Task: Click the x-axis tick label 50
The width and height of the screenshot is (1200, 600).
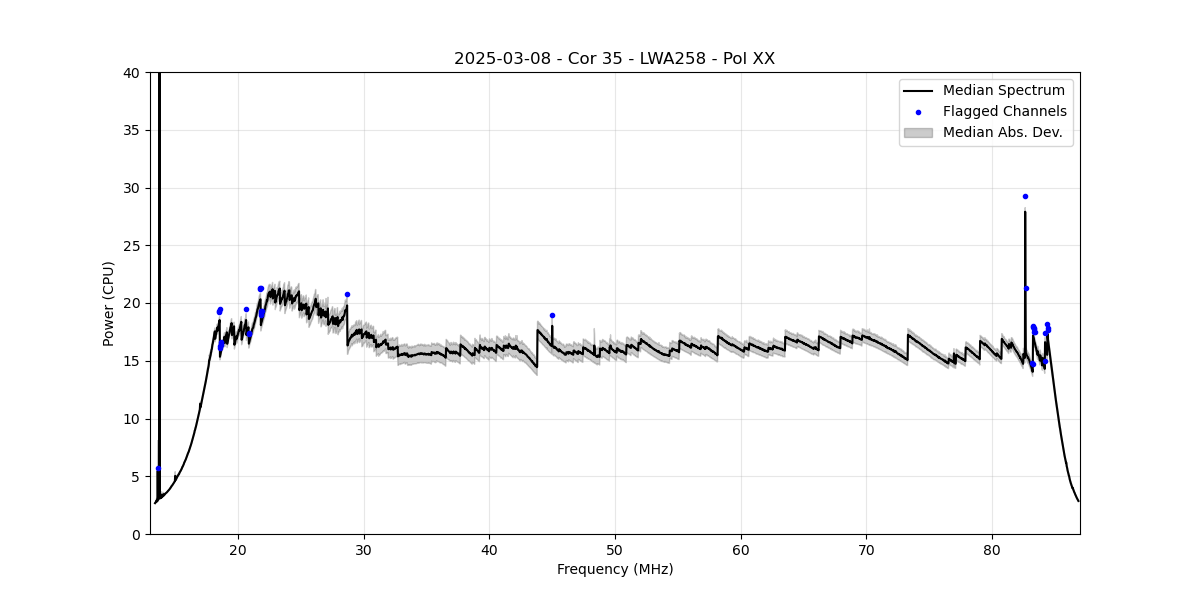Action: 615,550
